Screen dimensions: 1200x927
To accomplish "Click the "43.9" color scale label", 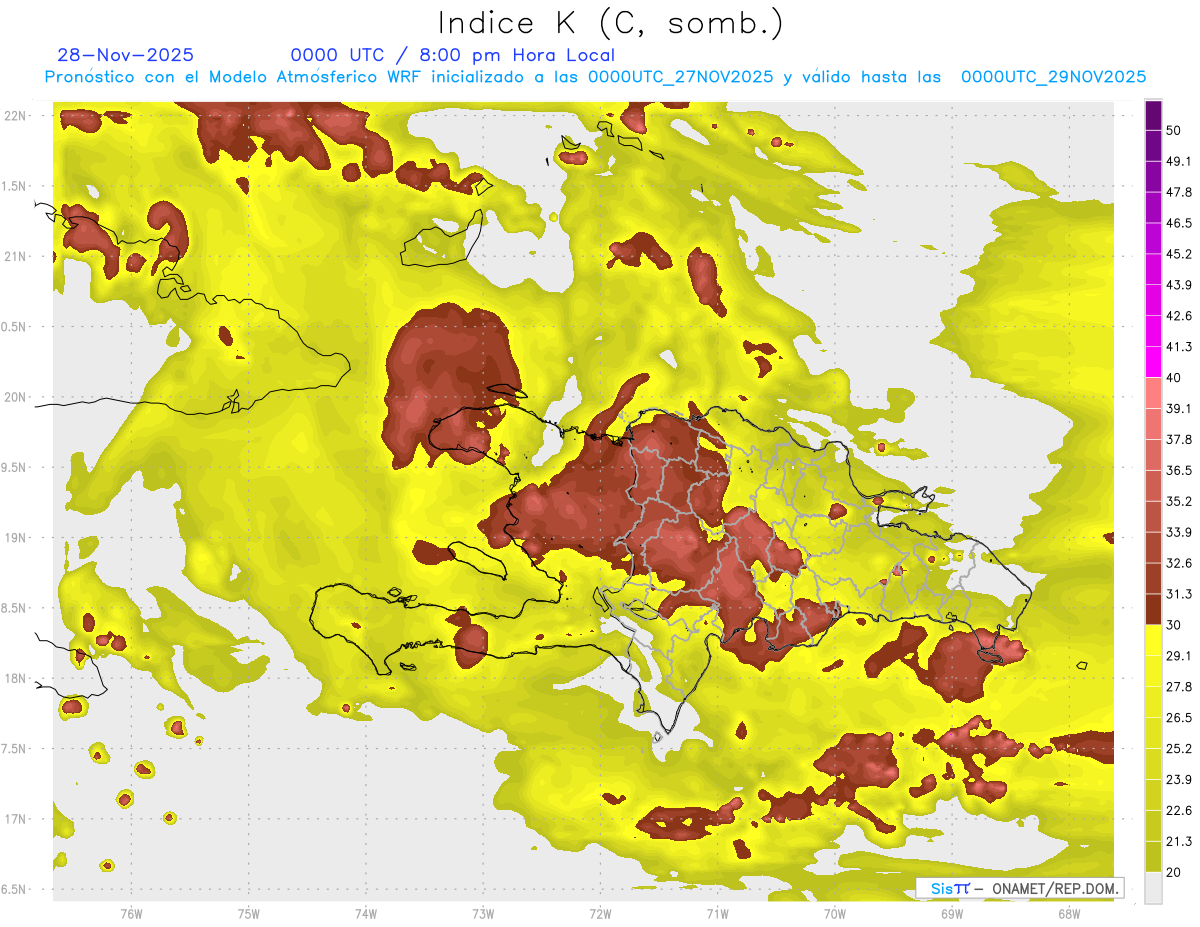I will (1179, 285).
